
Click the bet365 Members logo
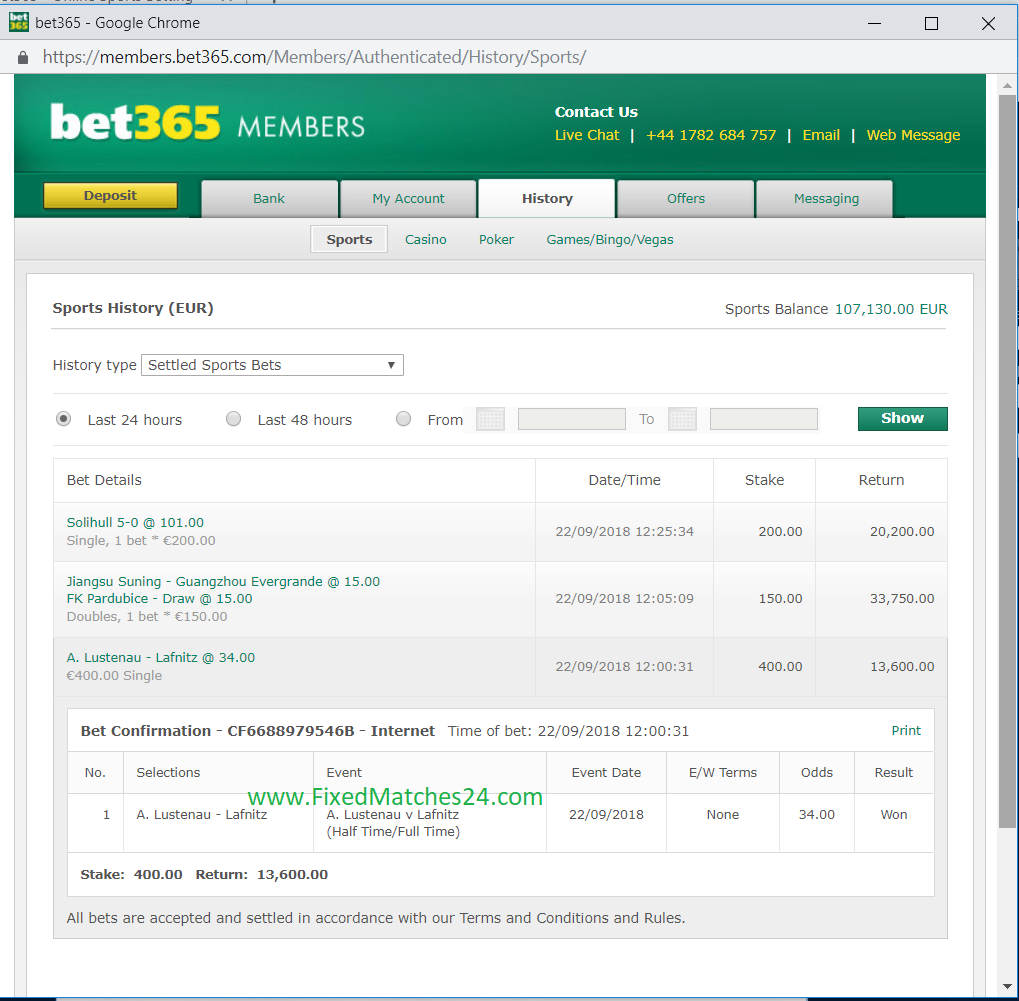point(207,123)
